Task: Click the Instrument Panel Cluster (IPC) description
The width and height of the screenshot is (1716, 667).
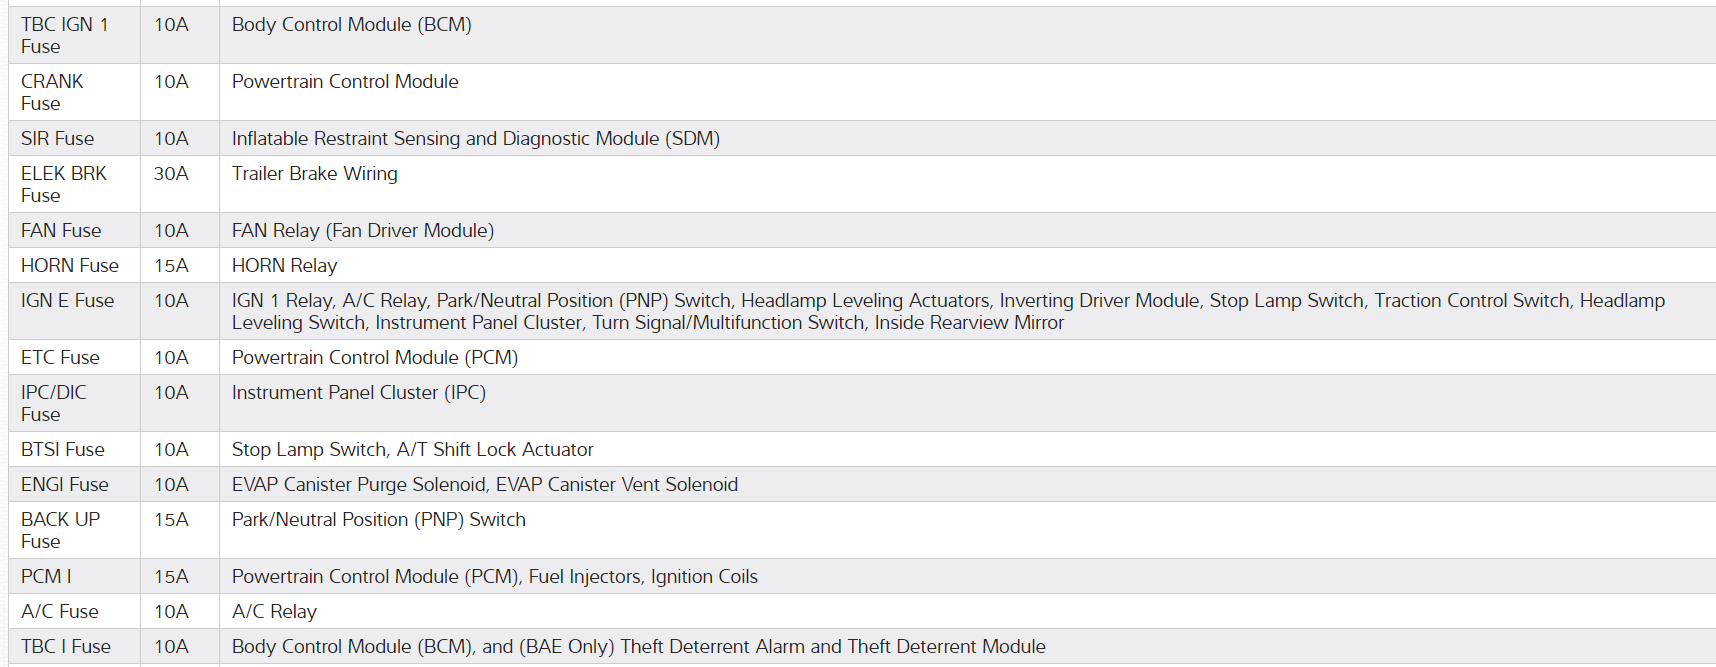Action: point(358,393)
